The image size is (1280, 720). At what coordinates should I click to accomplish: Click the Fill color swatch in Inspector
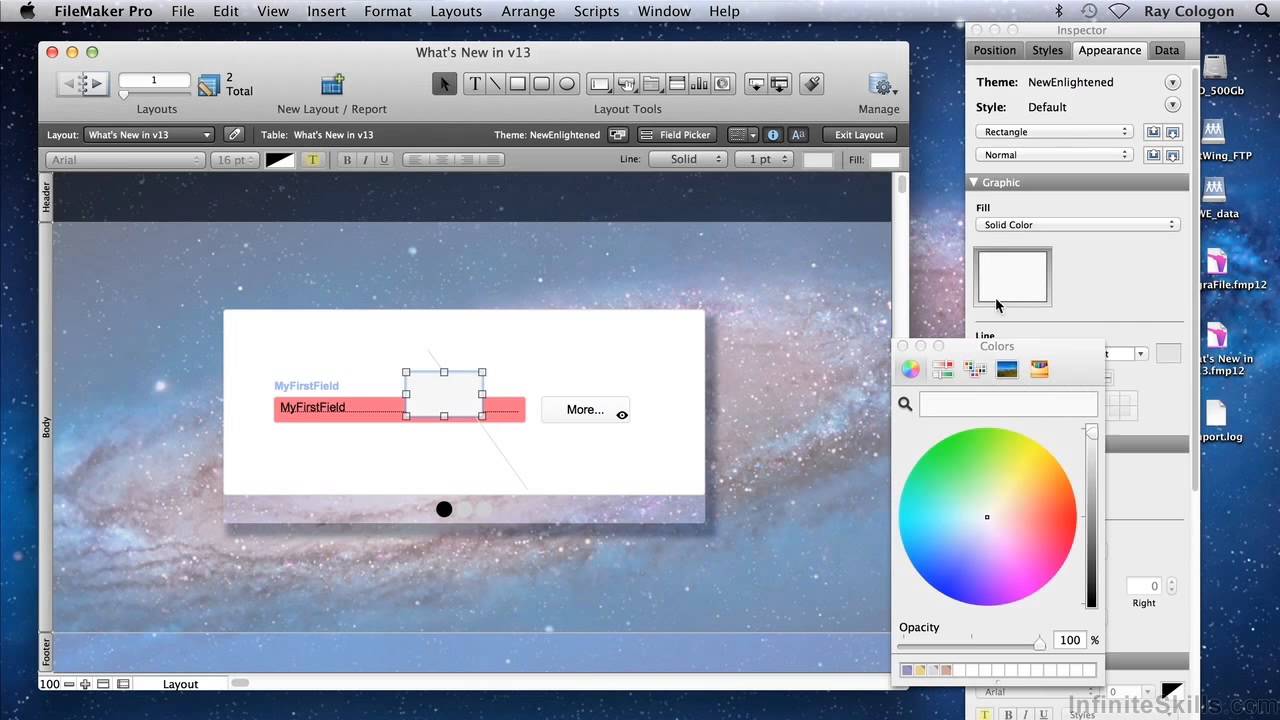[1012, 277]
